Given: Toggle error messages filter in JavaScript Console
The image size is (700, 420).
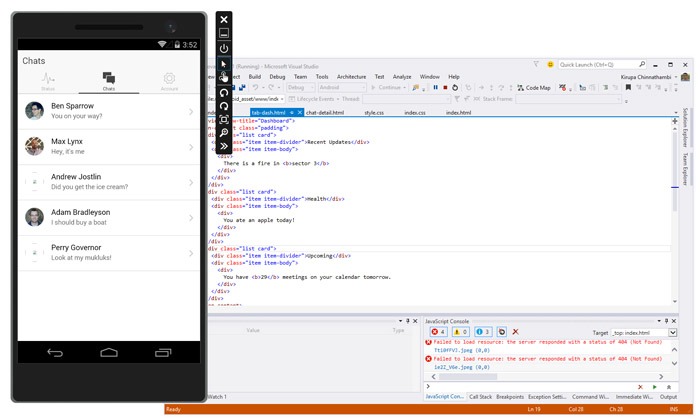Looking at the screenshot, I should click(x=437, y=331).
